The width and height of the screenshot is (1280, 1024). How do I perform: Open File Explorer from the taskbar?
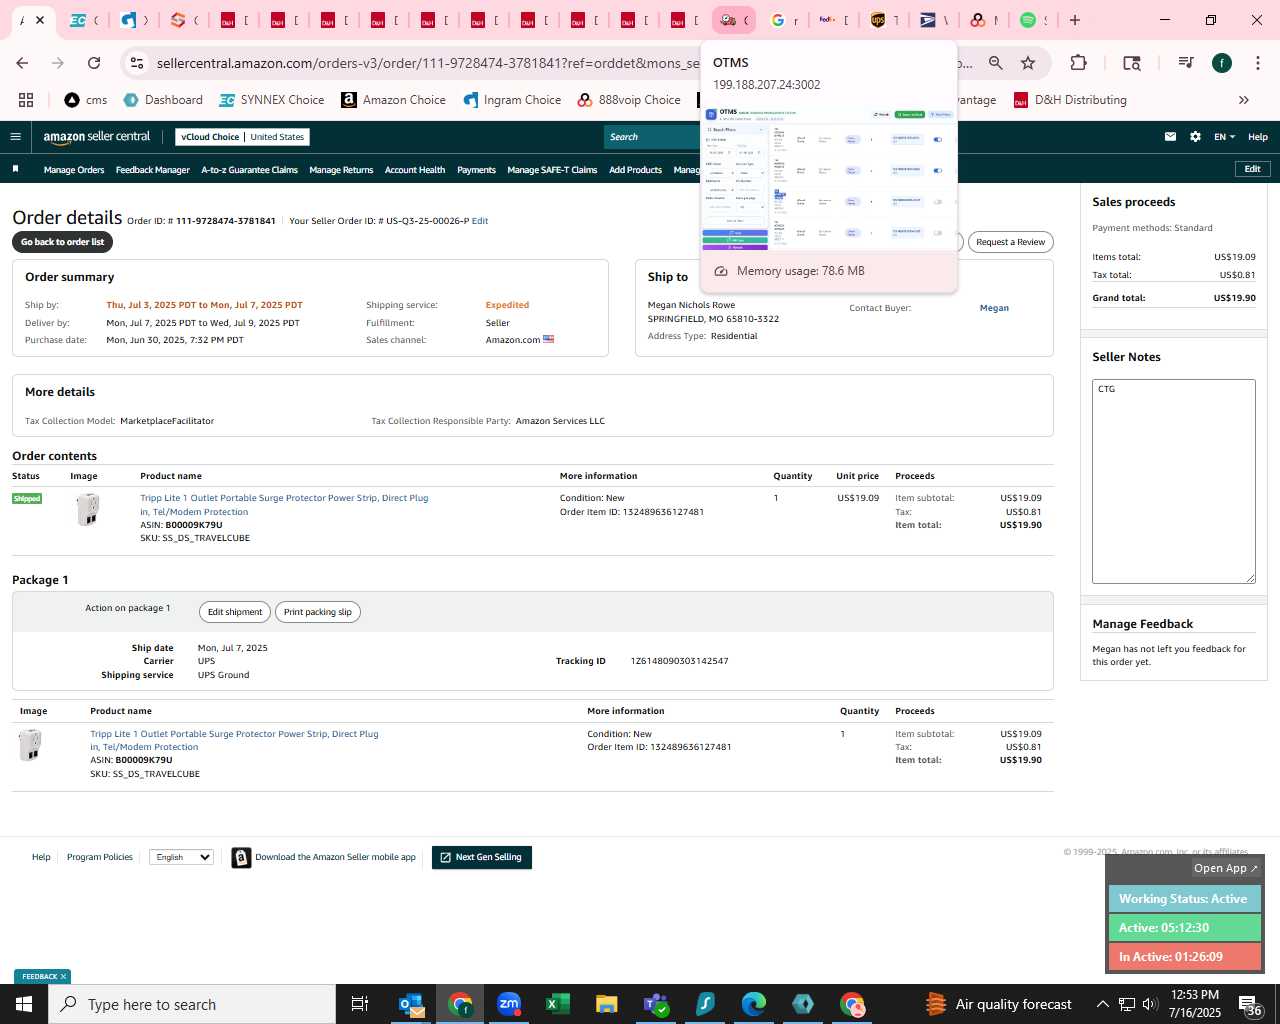click(607, 1004)
